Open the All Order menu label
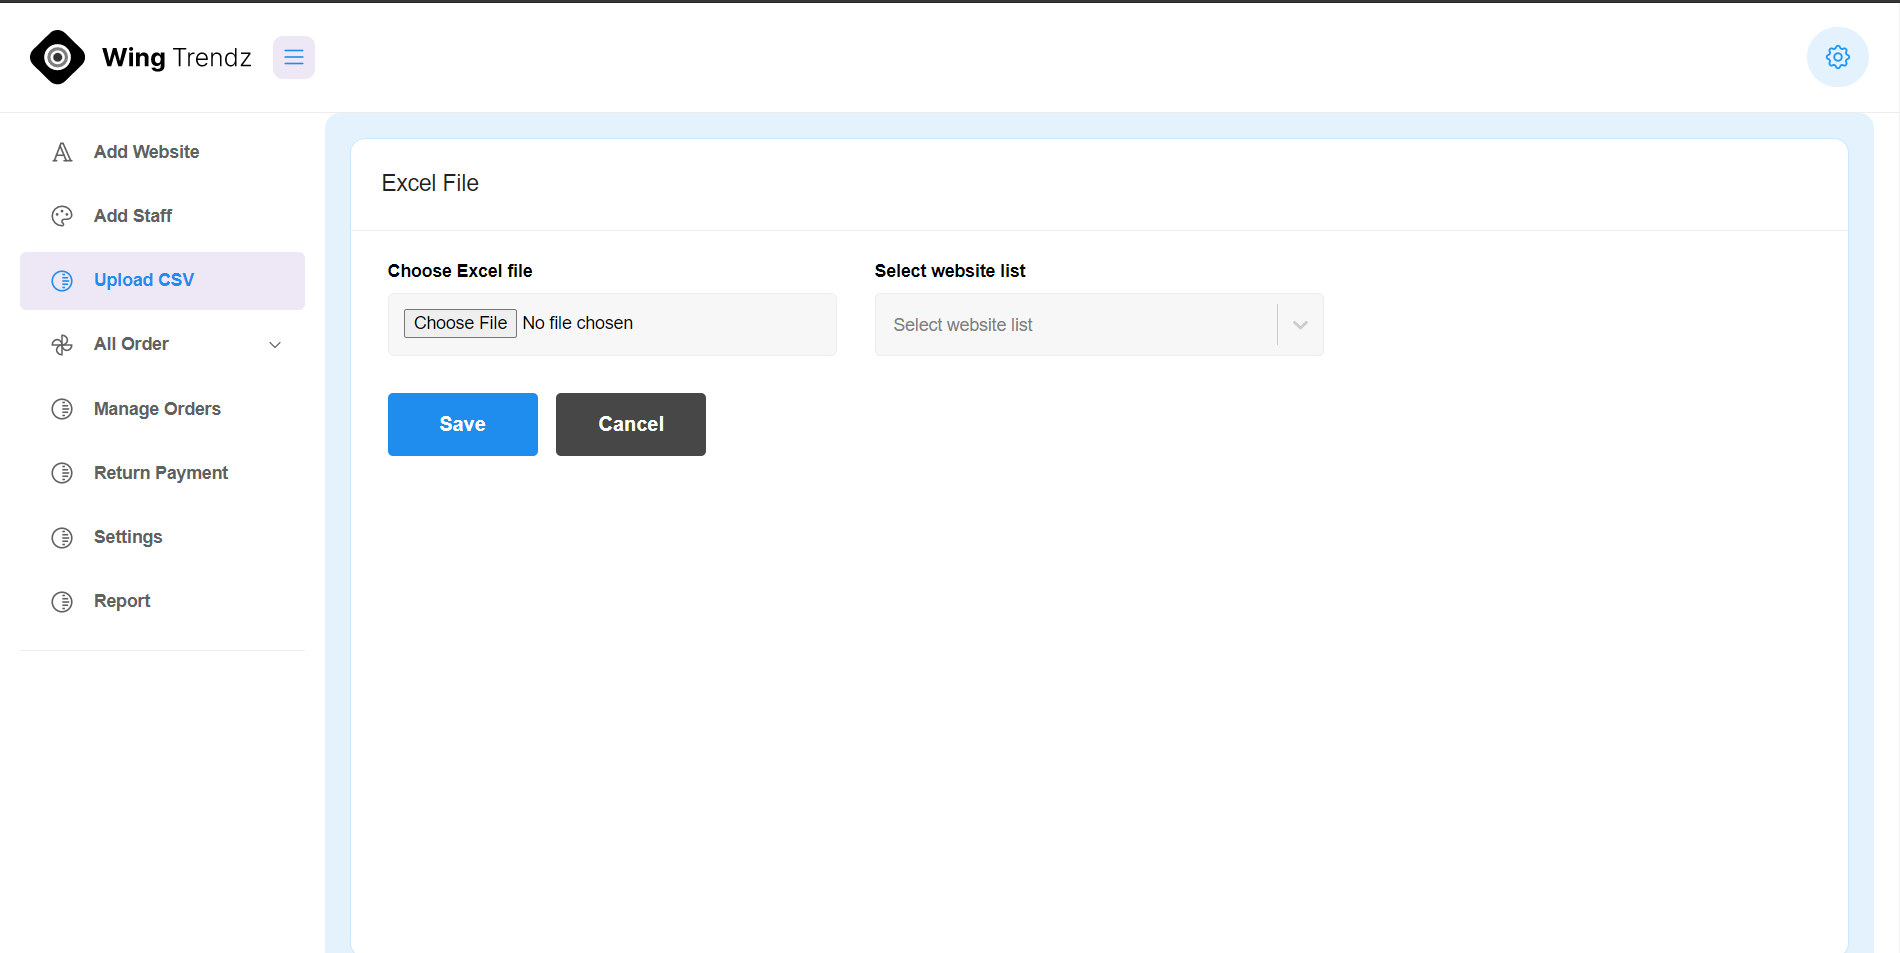 131,344
